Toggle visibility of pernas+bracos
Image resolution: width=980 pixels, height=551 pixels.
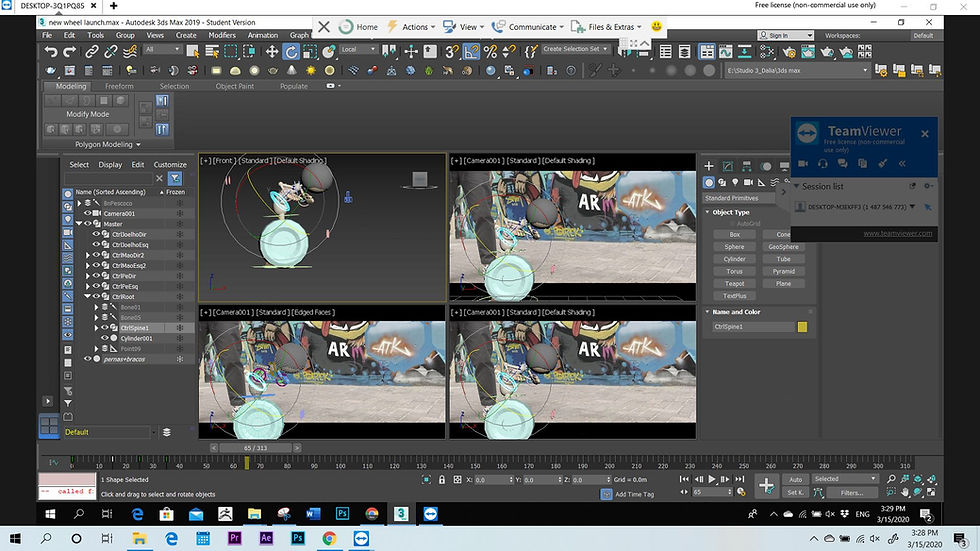pyautogui.click(x=88, y=359)
